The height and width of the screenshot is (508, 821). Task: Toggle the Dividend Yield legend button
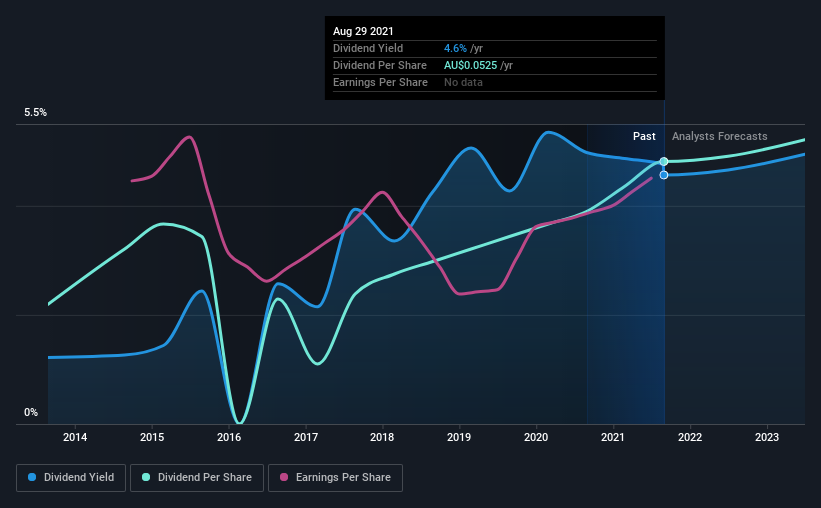pos(71,478)
